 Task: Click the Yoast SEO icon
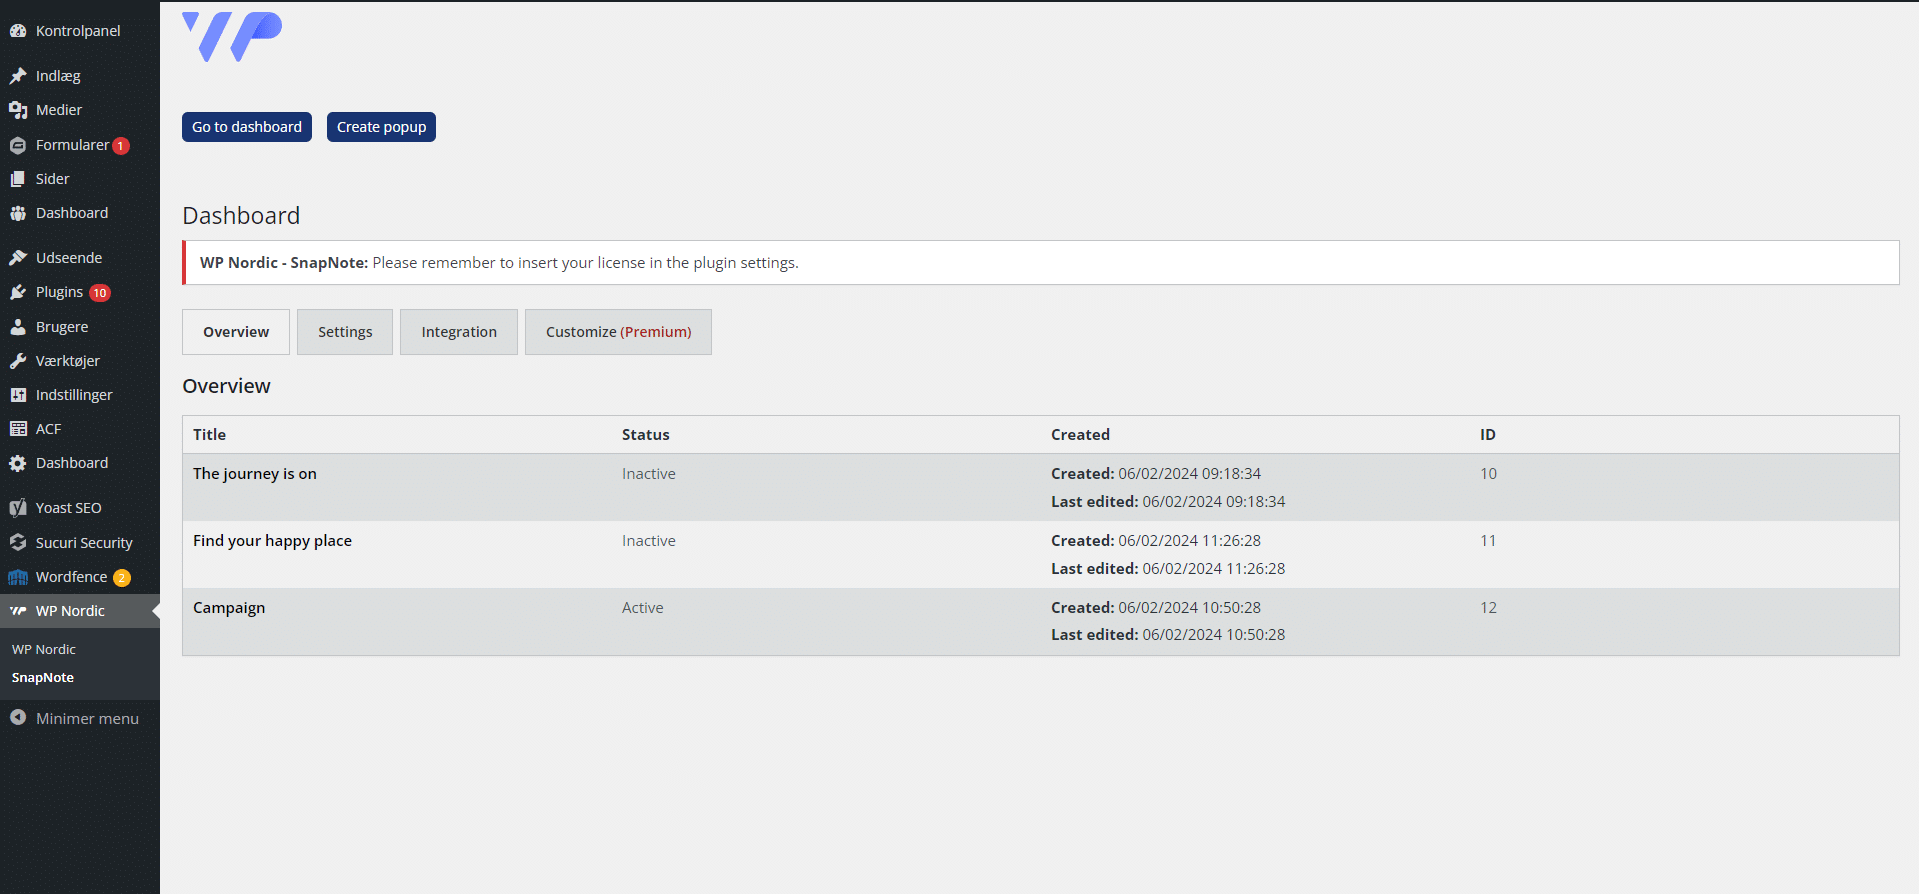pyautogui.click(x=18, y=508)
